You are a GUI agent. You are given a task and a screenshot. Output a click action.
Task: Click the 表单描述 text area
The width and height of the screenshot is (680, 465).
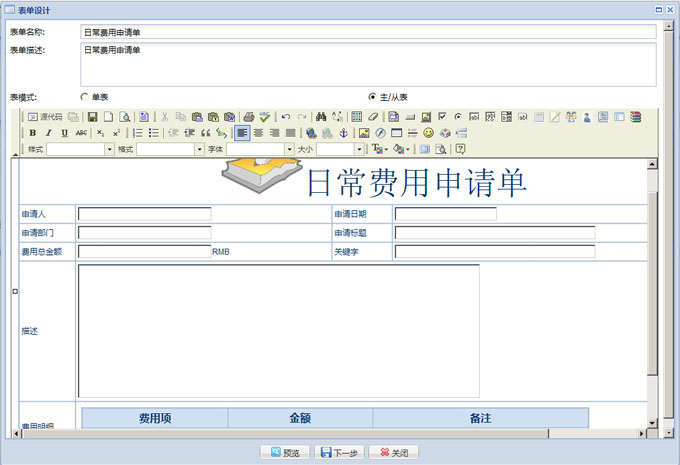point(368,64)
